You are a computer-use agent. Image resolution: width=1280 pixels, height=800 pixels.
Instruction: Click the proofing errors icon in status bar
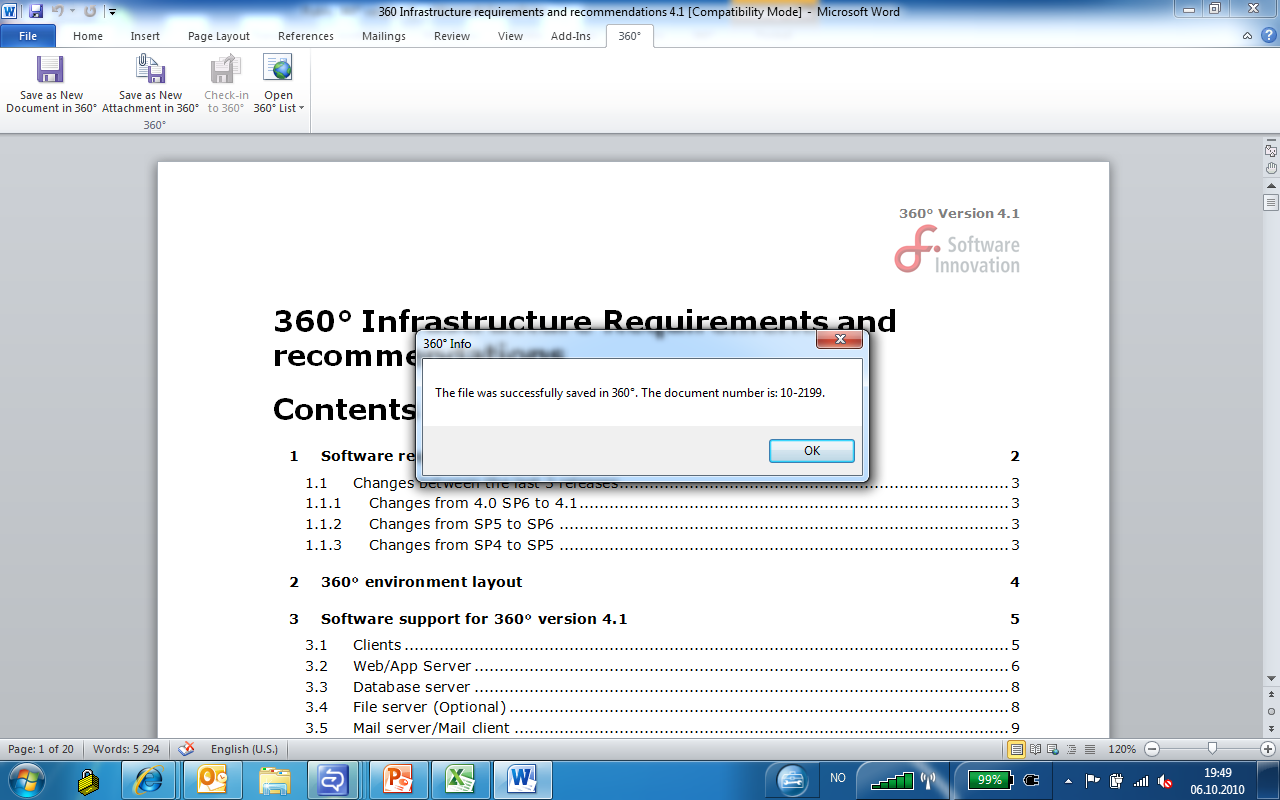pos(186,749)
